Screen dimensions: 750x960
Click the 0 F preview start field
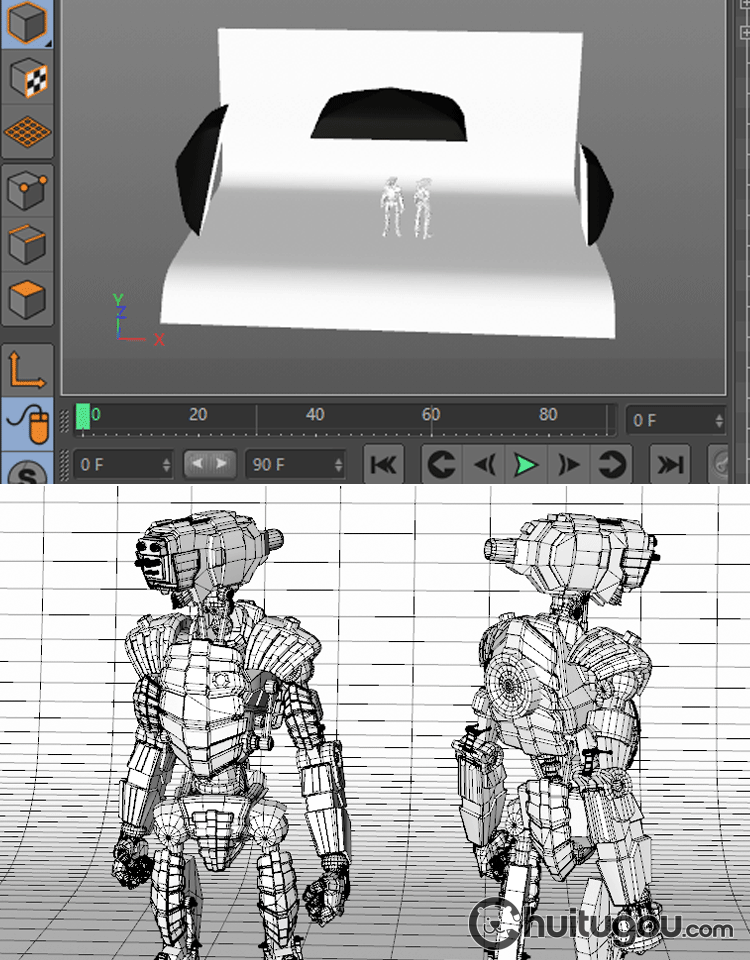tap(118, 465)
